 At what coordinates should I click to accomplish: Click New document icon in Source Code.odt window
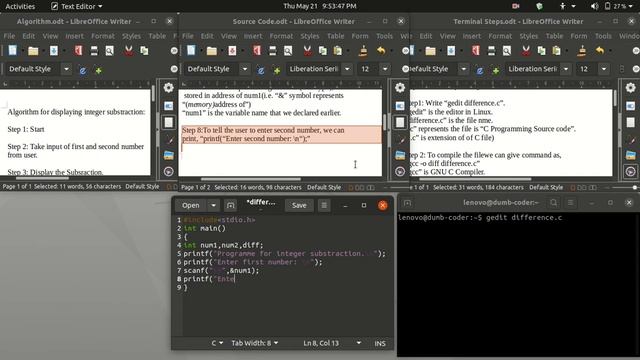click(191, 51)
